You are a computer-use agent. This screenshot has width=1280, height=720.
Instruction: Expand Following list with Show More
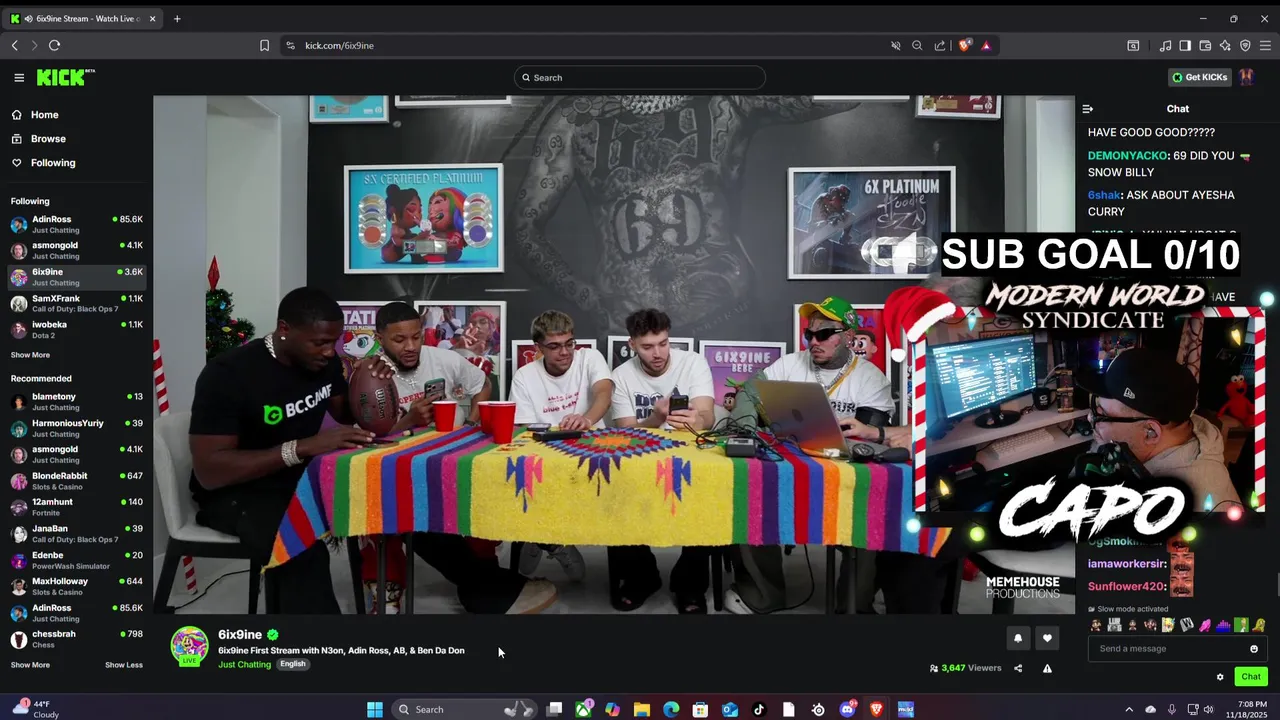pos(30,355)
